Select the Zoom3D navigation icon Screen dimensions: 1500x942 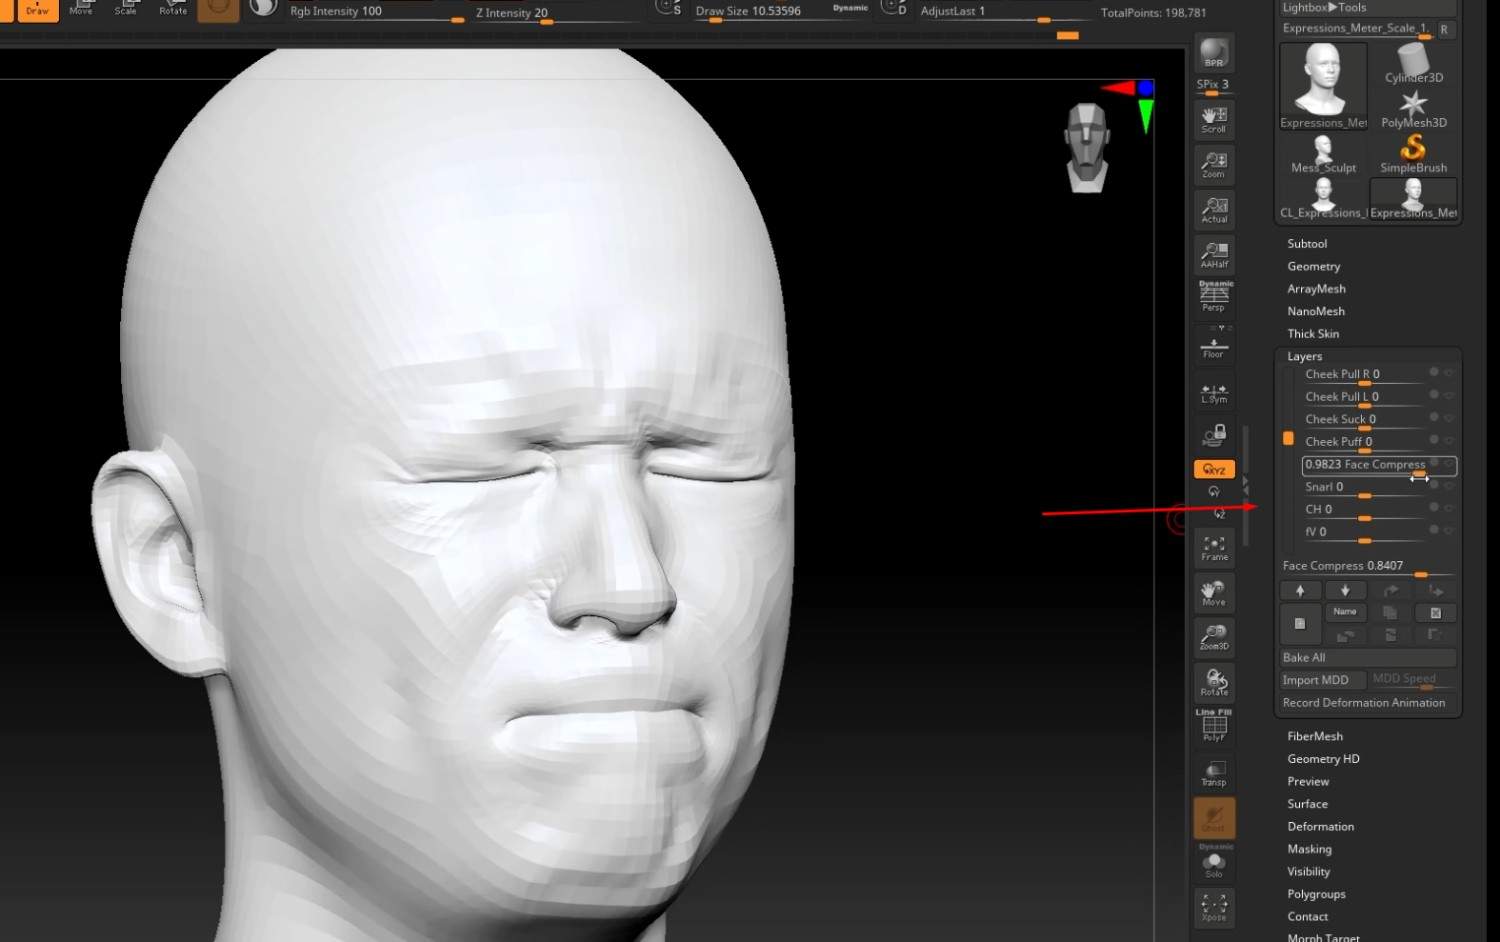pos(1214,636)
